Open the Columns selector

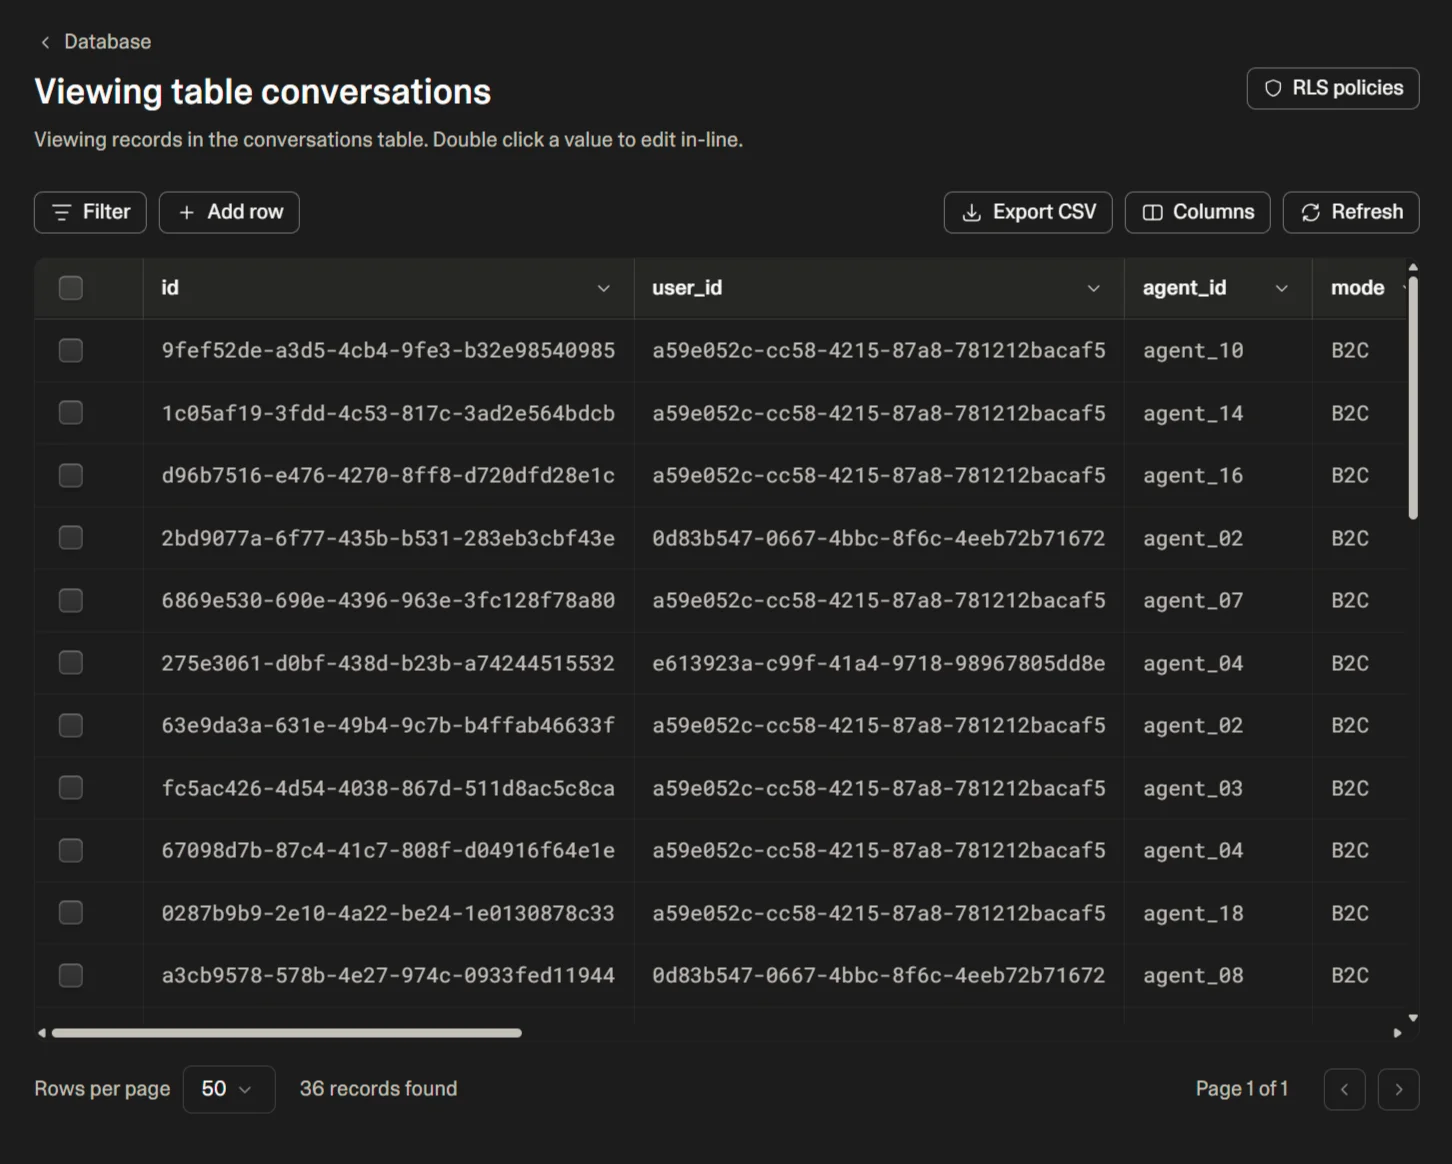tap(1197, 212)
